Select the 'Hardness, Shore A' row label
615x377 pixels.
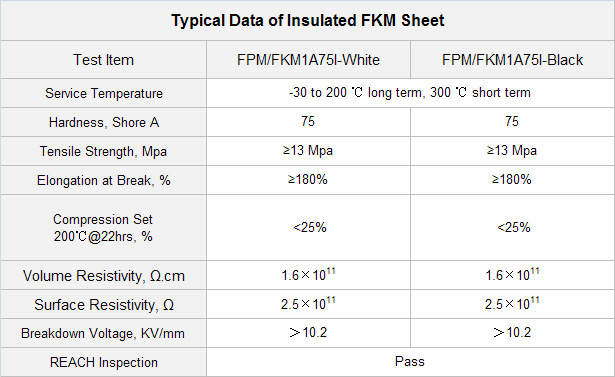pos(104,122)
